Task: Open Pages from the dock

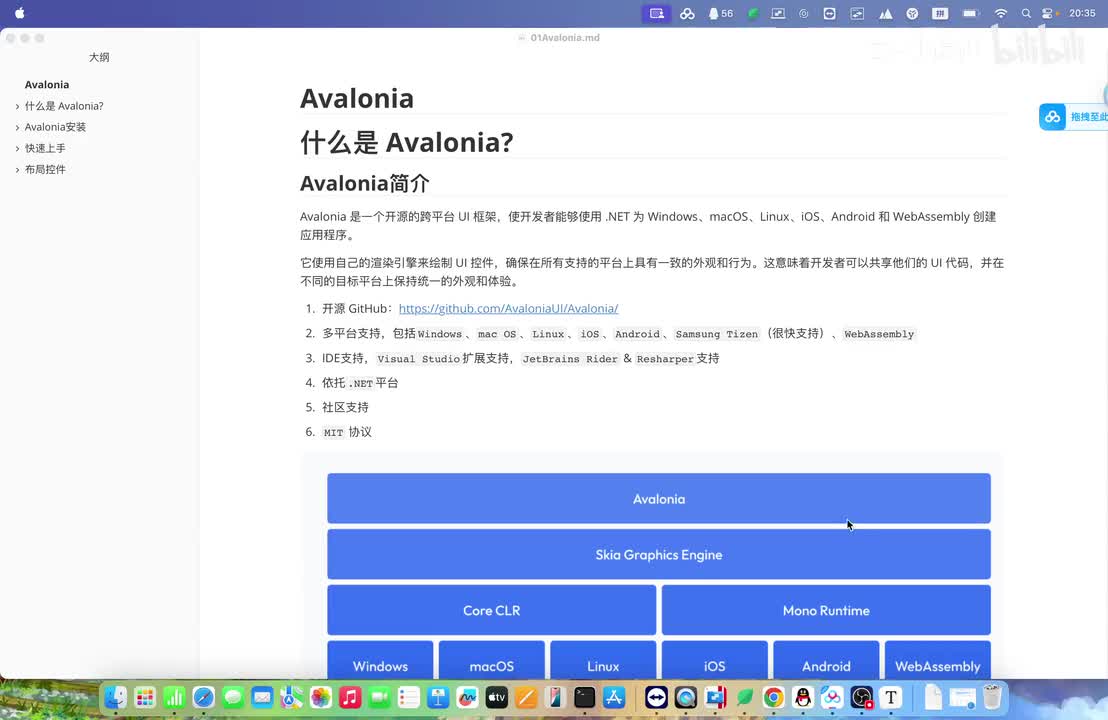Action: pos(526,698)
